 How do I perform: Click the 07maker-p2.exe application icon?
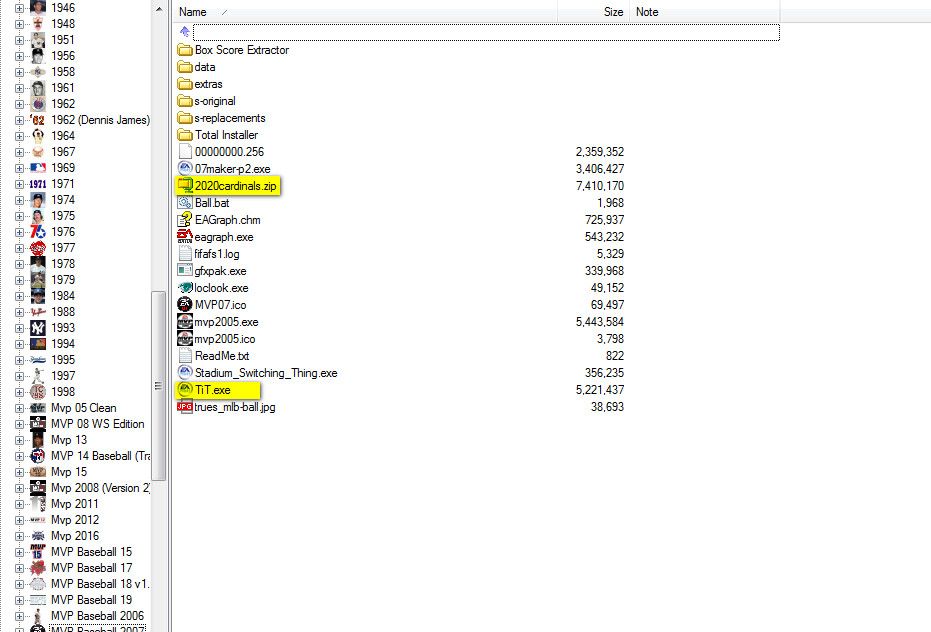(x=185, y=169)
